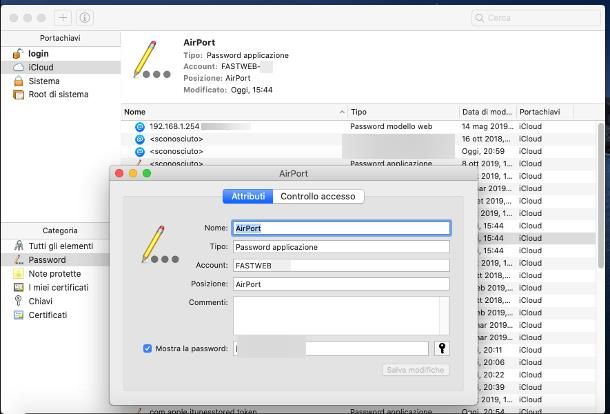
Task: Click the add (+) toolbar button
Action: coord(63,18)
